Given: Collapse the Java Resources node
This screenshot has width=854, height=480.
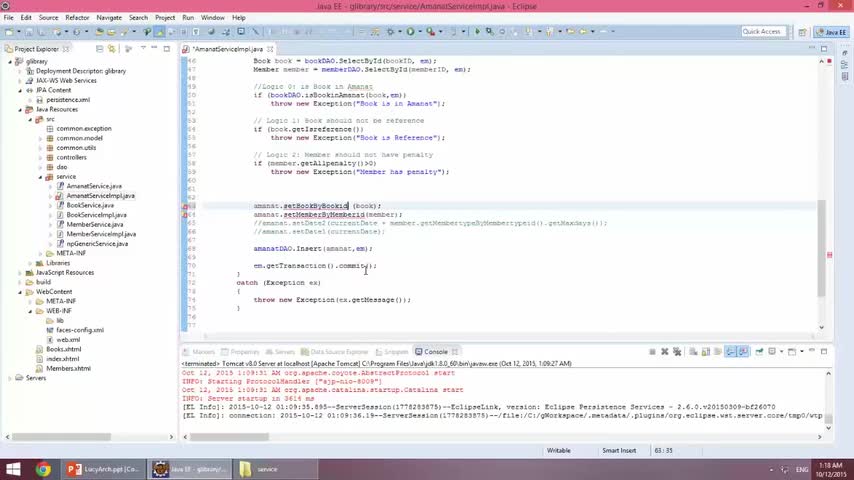Looking at the screenshot, I should click(20, 110).
